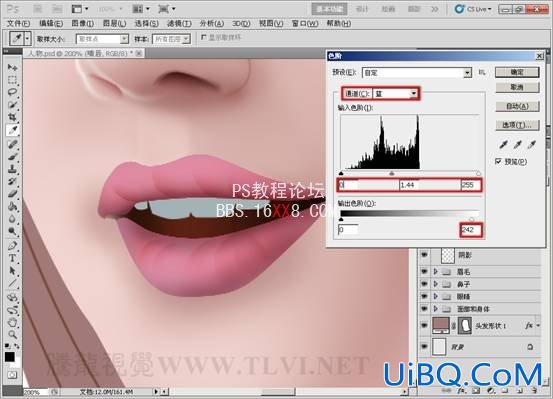Viewport: 553px width, 399px height.
Task: Select the Line shape tool
Action: point(12,283)
